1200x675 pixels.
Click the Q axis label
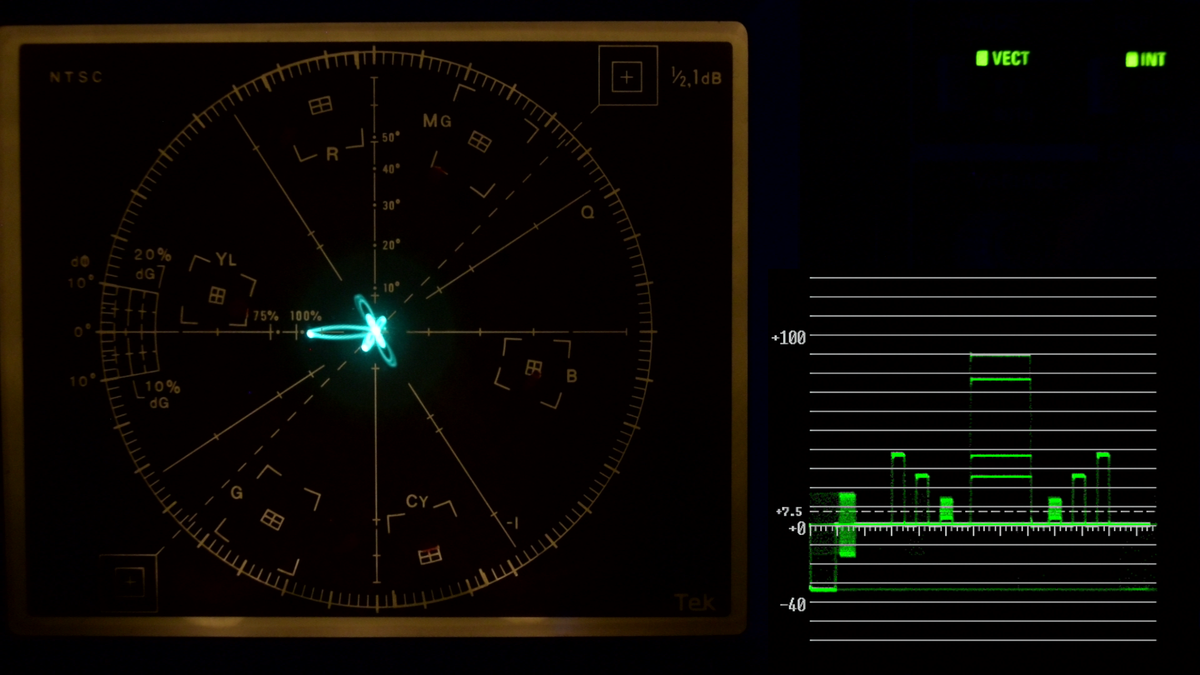587,211
